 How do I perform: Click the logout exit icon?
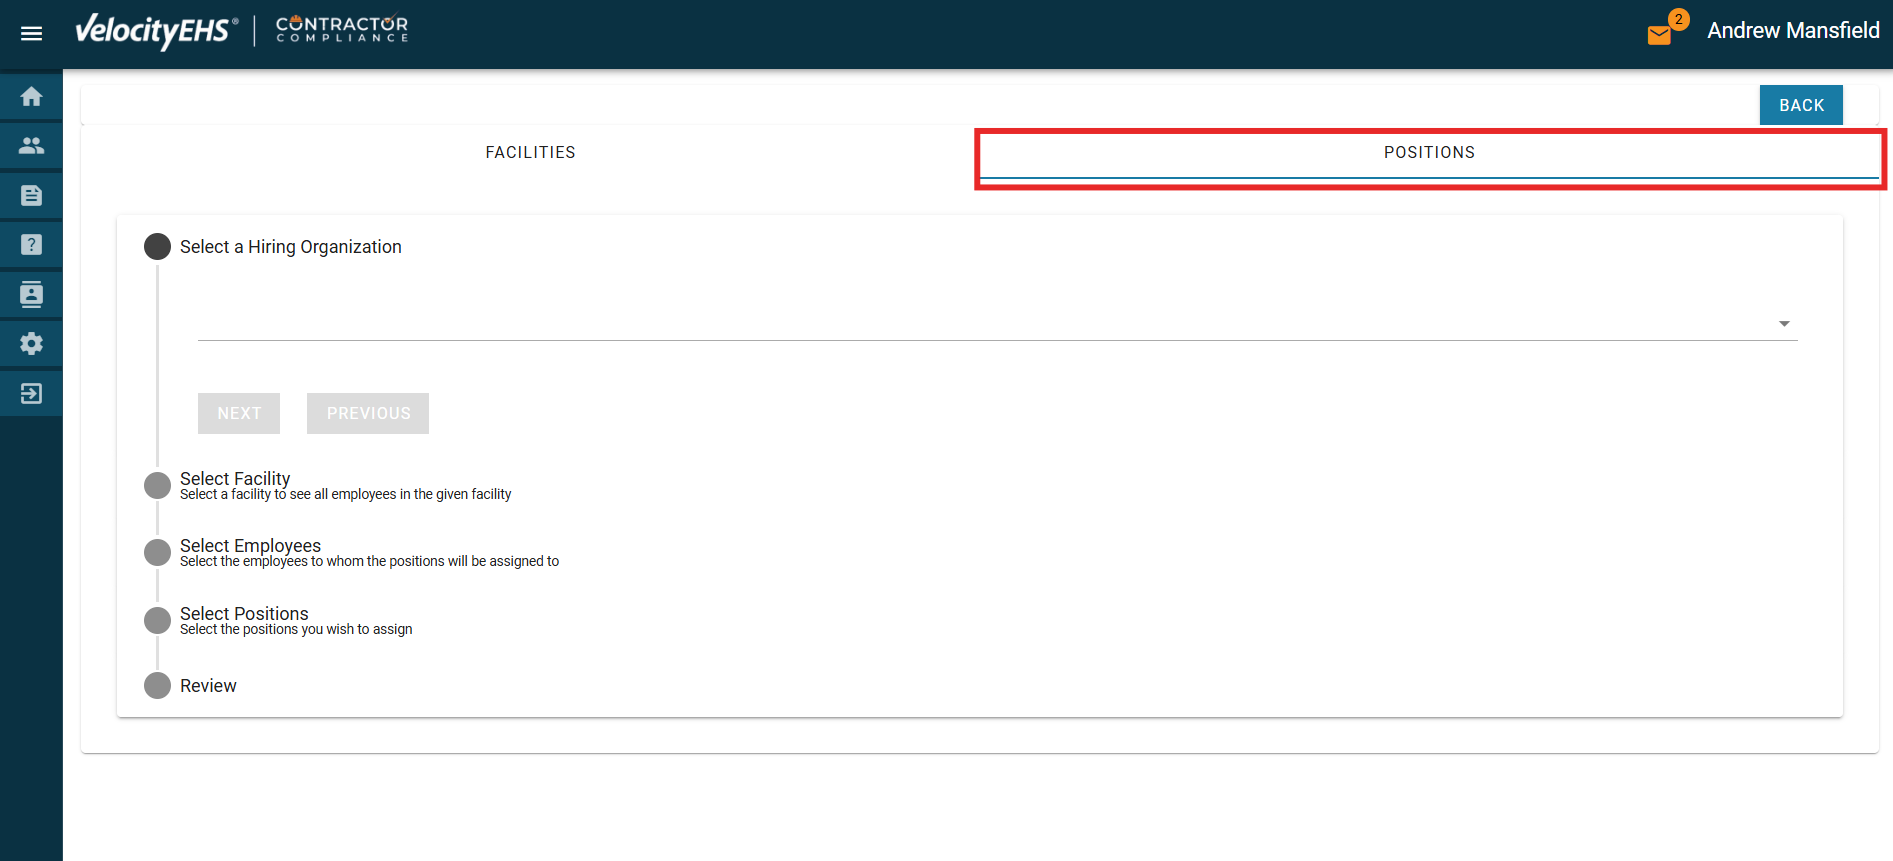tap(31, 393)
